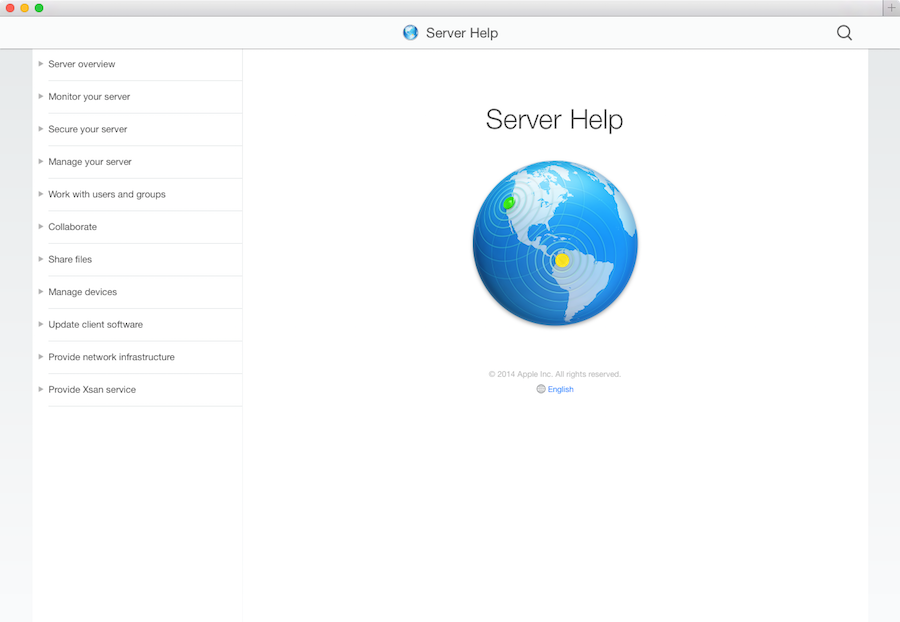
Task: Open the Collaborate topic
Action: pos(73,227)
